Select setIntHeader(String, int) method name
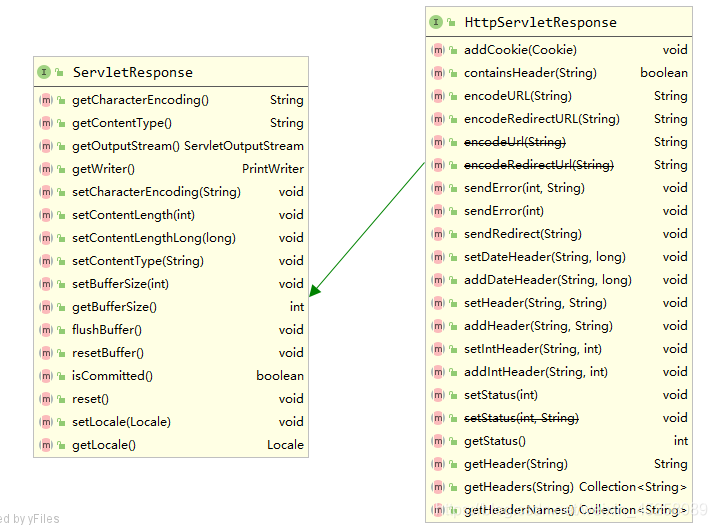The width and height of the screenshot is (717, 528). [533, 349]
